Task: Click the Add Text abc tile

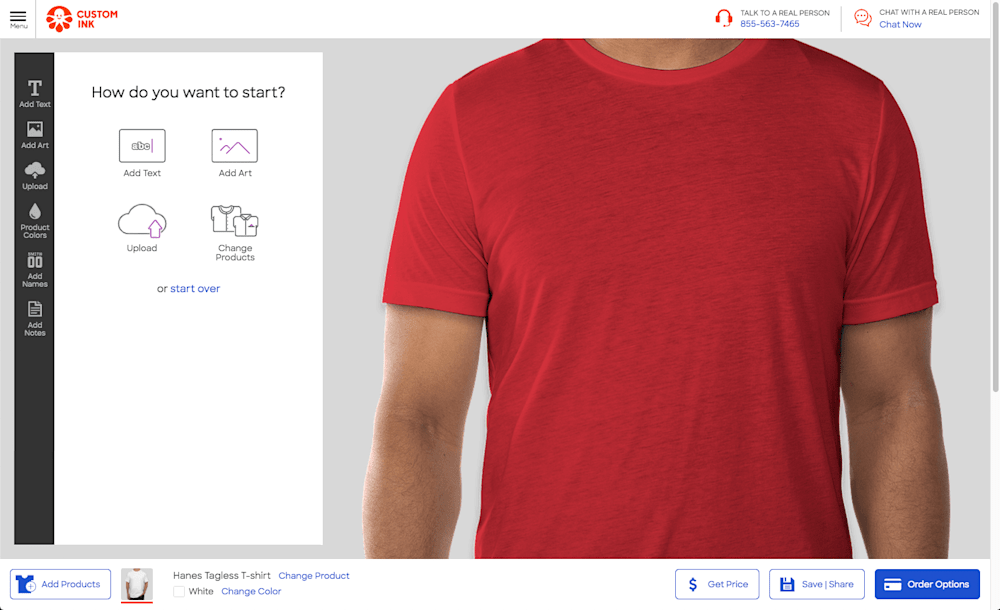Action: [x=142, y=146]
